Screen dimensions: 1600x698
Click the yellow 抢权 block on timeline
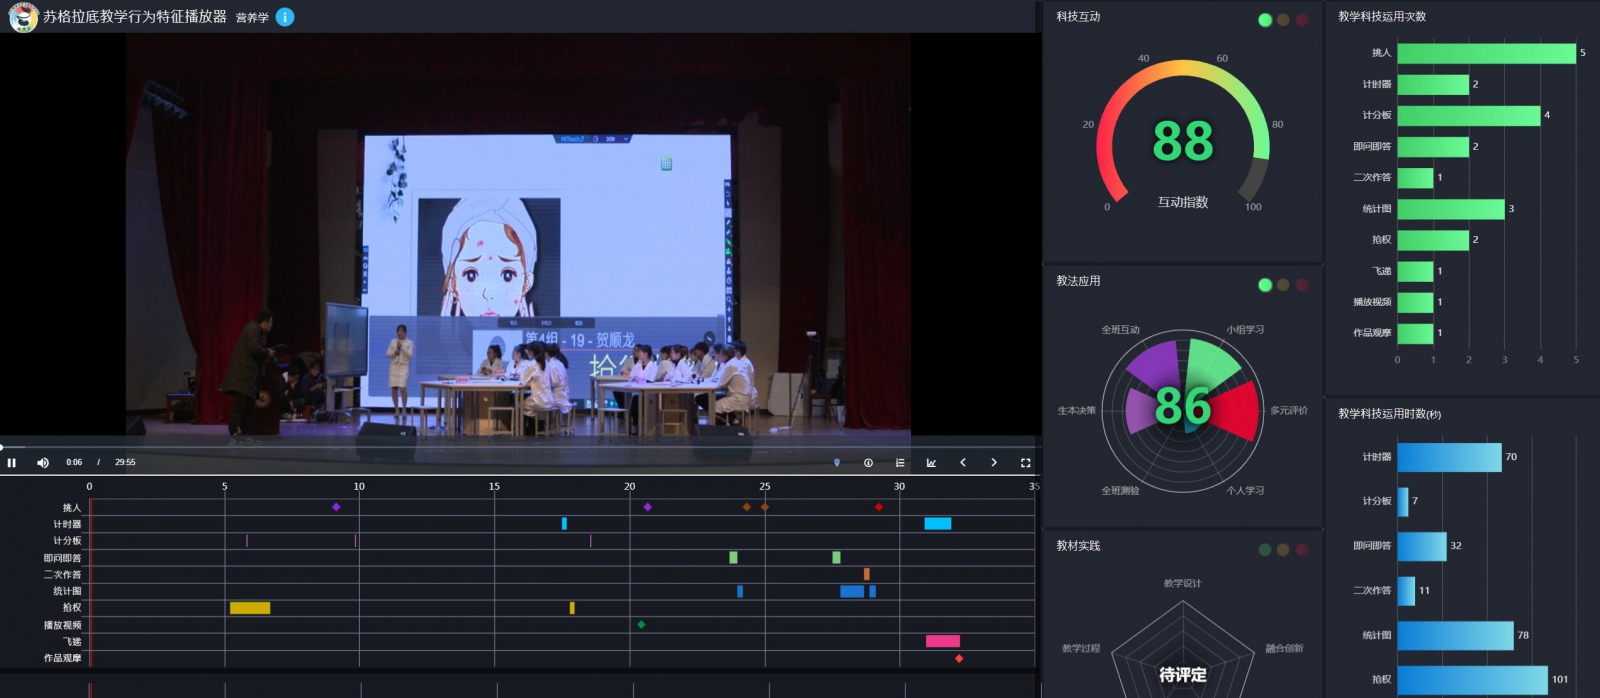point(250,608)
